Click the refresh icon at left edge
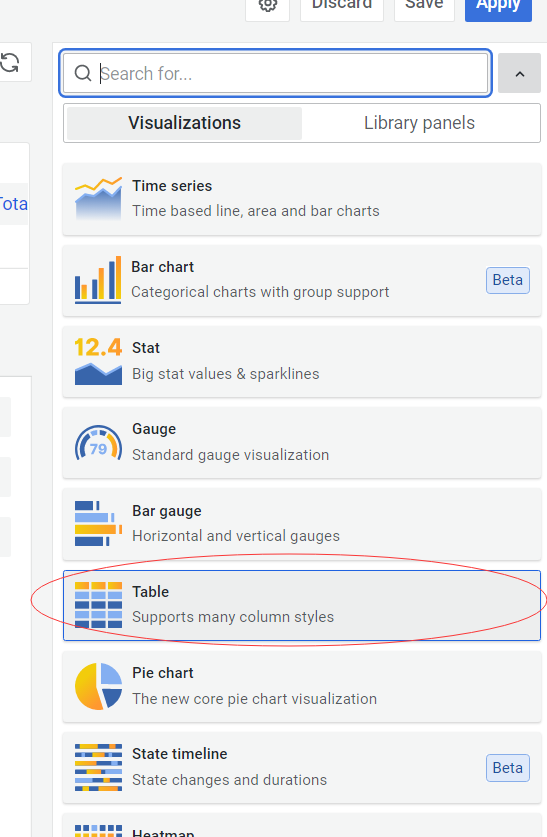 tap(10, 62)
